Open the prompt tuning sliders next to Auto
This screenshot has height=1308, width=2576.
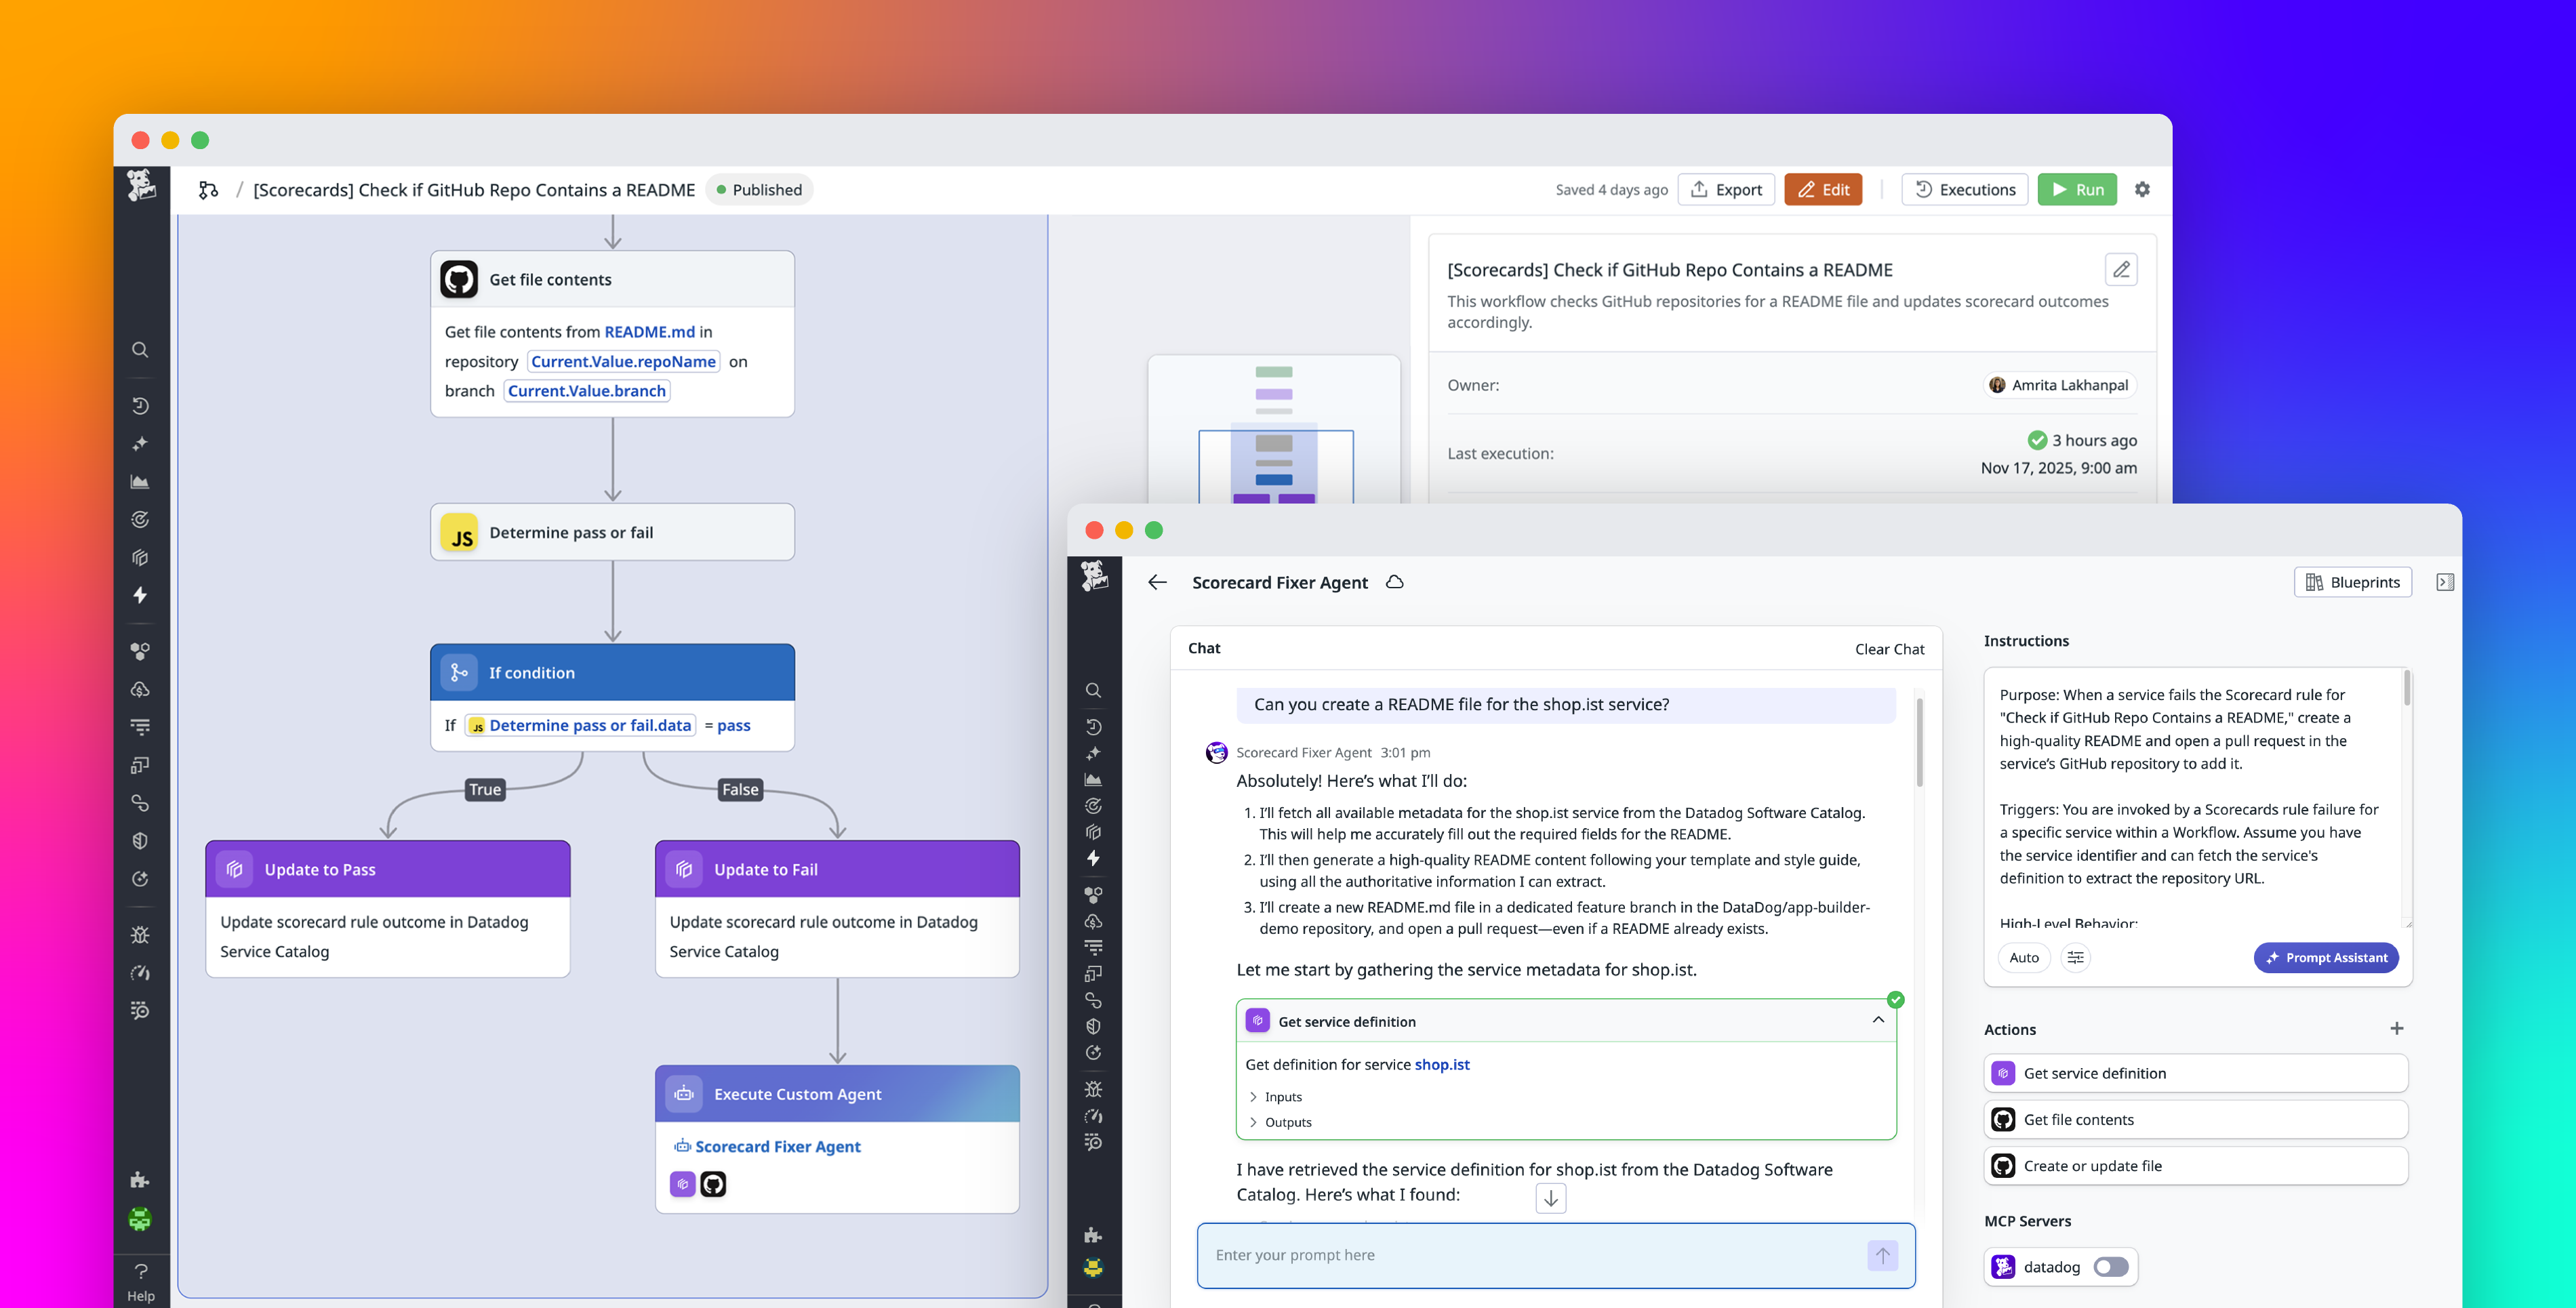tap(2075, 957)
